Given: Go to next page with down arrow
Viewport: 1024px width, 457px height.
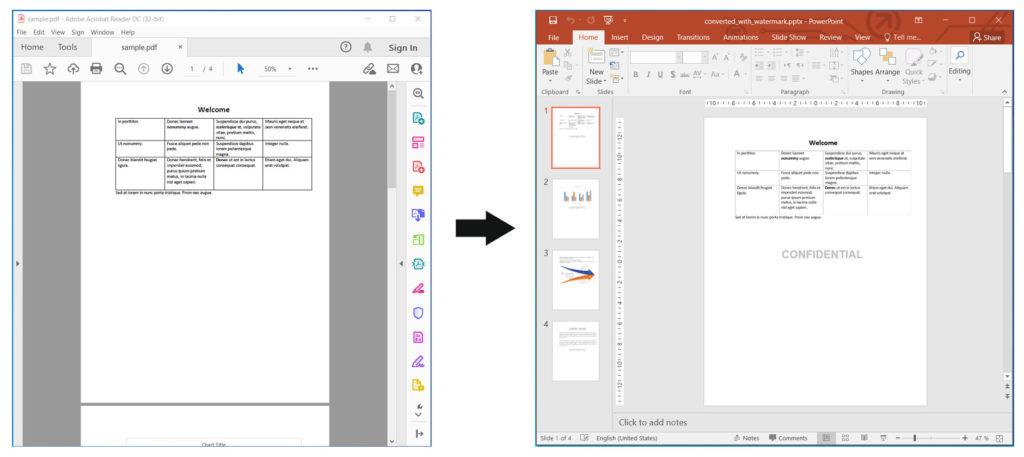Looking at the screenshot, I should coord(166,69).
